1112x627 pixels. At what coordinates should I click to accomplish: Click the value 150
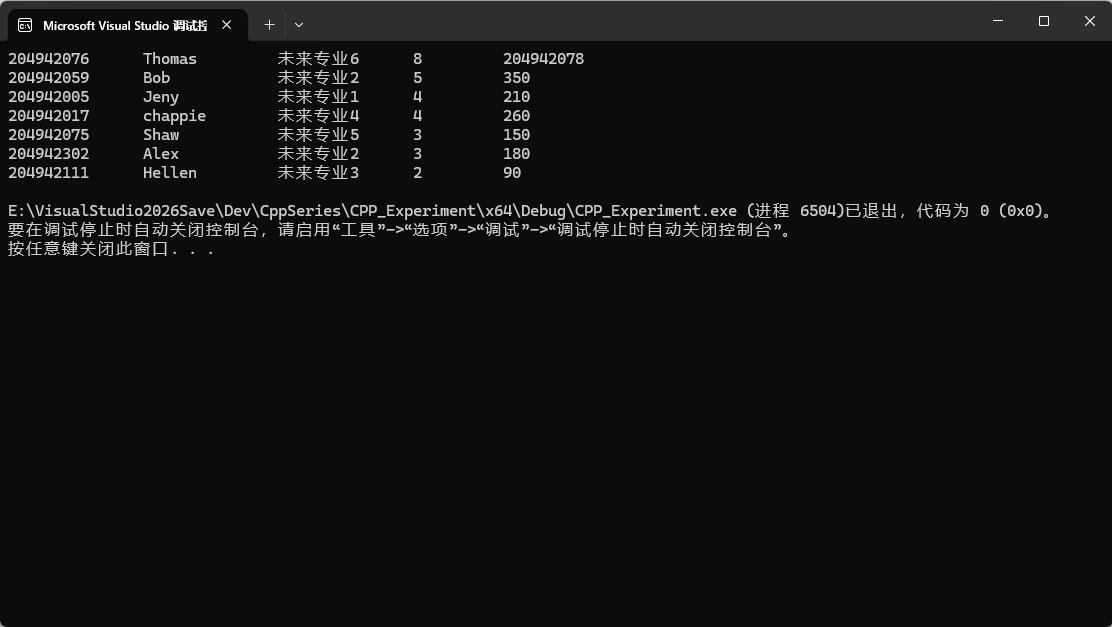(x=516, y=135)
